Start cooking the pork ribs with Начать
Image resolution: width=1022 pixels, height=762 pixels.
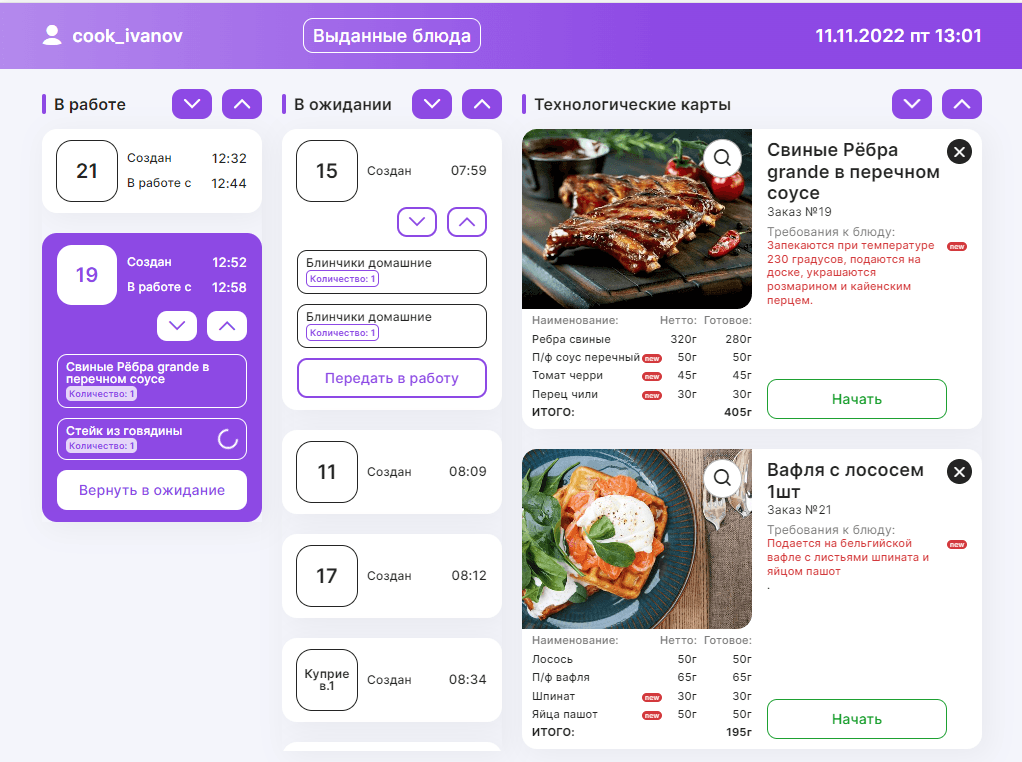click(x=856, y=399)
